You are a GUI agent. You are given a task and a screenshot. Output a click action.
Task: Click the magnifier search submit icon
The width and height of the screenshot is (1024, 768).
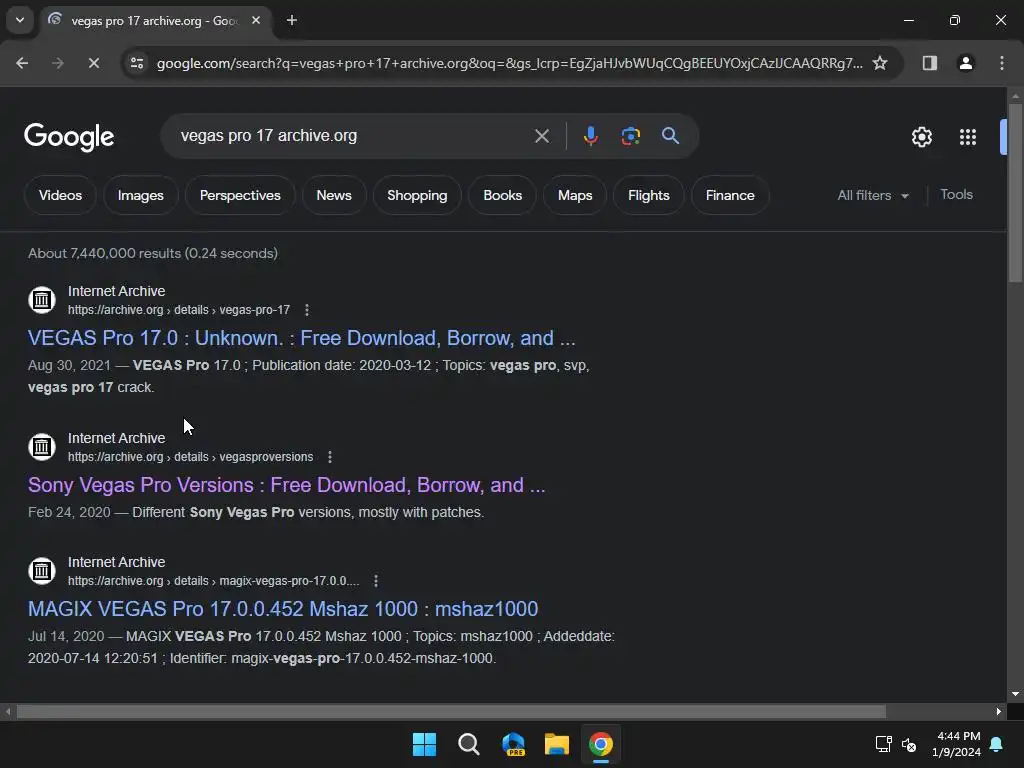[x=670, y=136]
